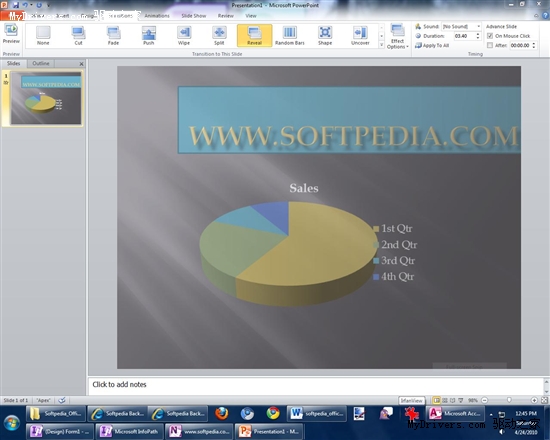Choose the Fade transition
The height and width of the screenshot is (440, 550).
point(113,35)
